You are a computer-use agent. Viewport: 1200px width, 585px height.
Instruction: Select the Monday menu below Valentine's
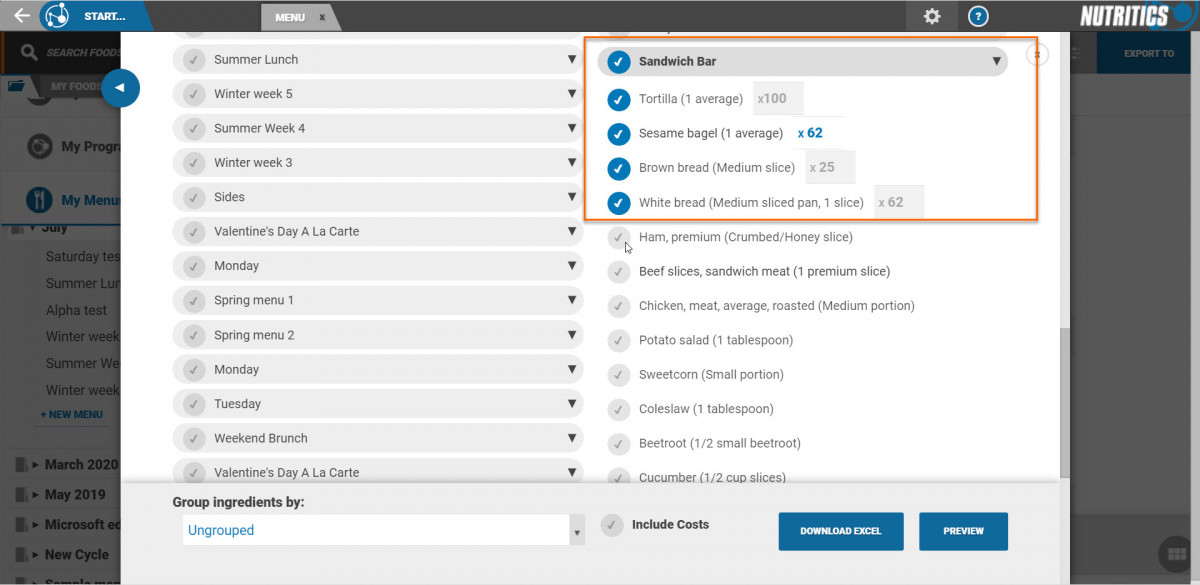(x=378, y=266)
